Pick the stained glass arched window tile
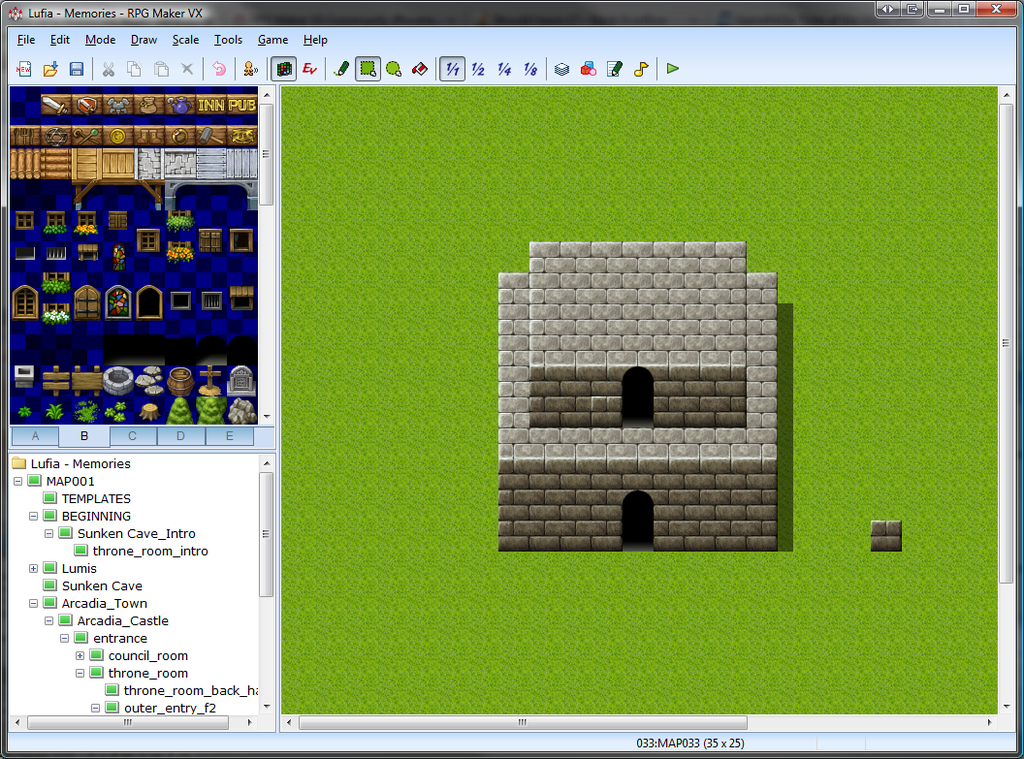 [118, 302]
